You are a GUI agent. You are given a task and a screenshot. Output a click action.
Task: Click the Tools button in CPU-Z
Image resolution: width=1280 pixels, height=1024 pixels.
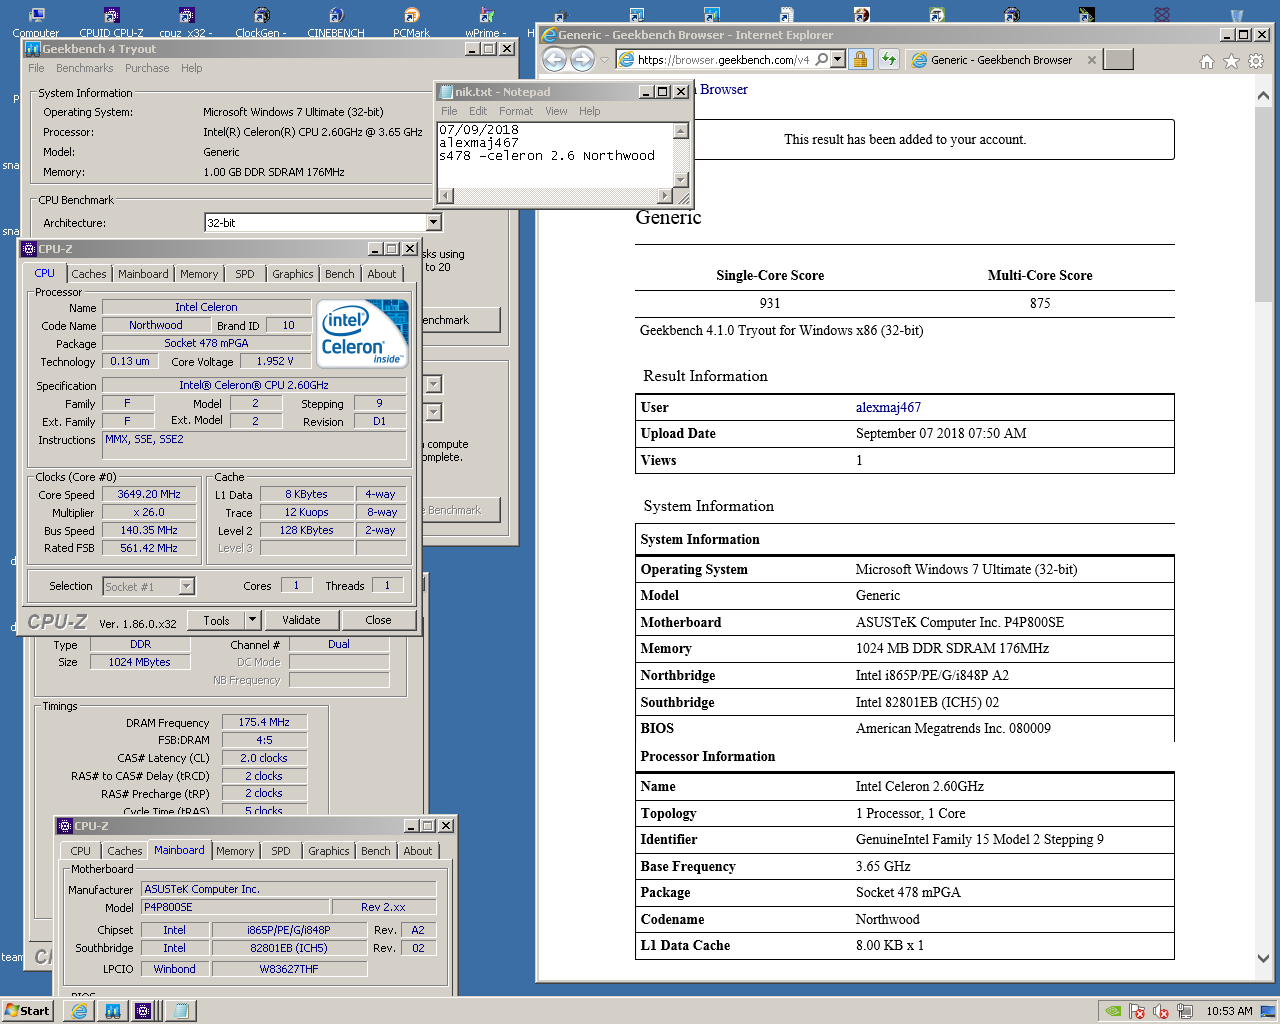216,620
